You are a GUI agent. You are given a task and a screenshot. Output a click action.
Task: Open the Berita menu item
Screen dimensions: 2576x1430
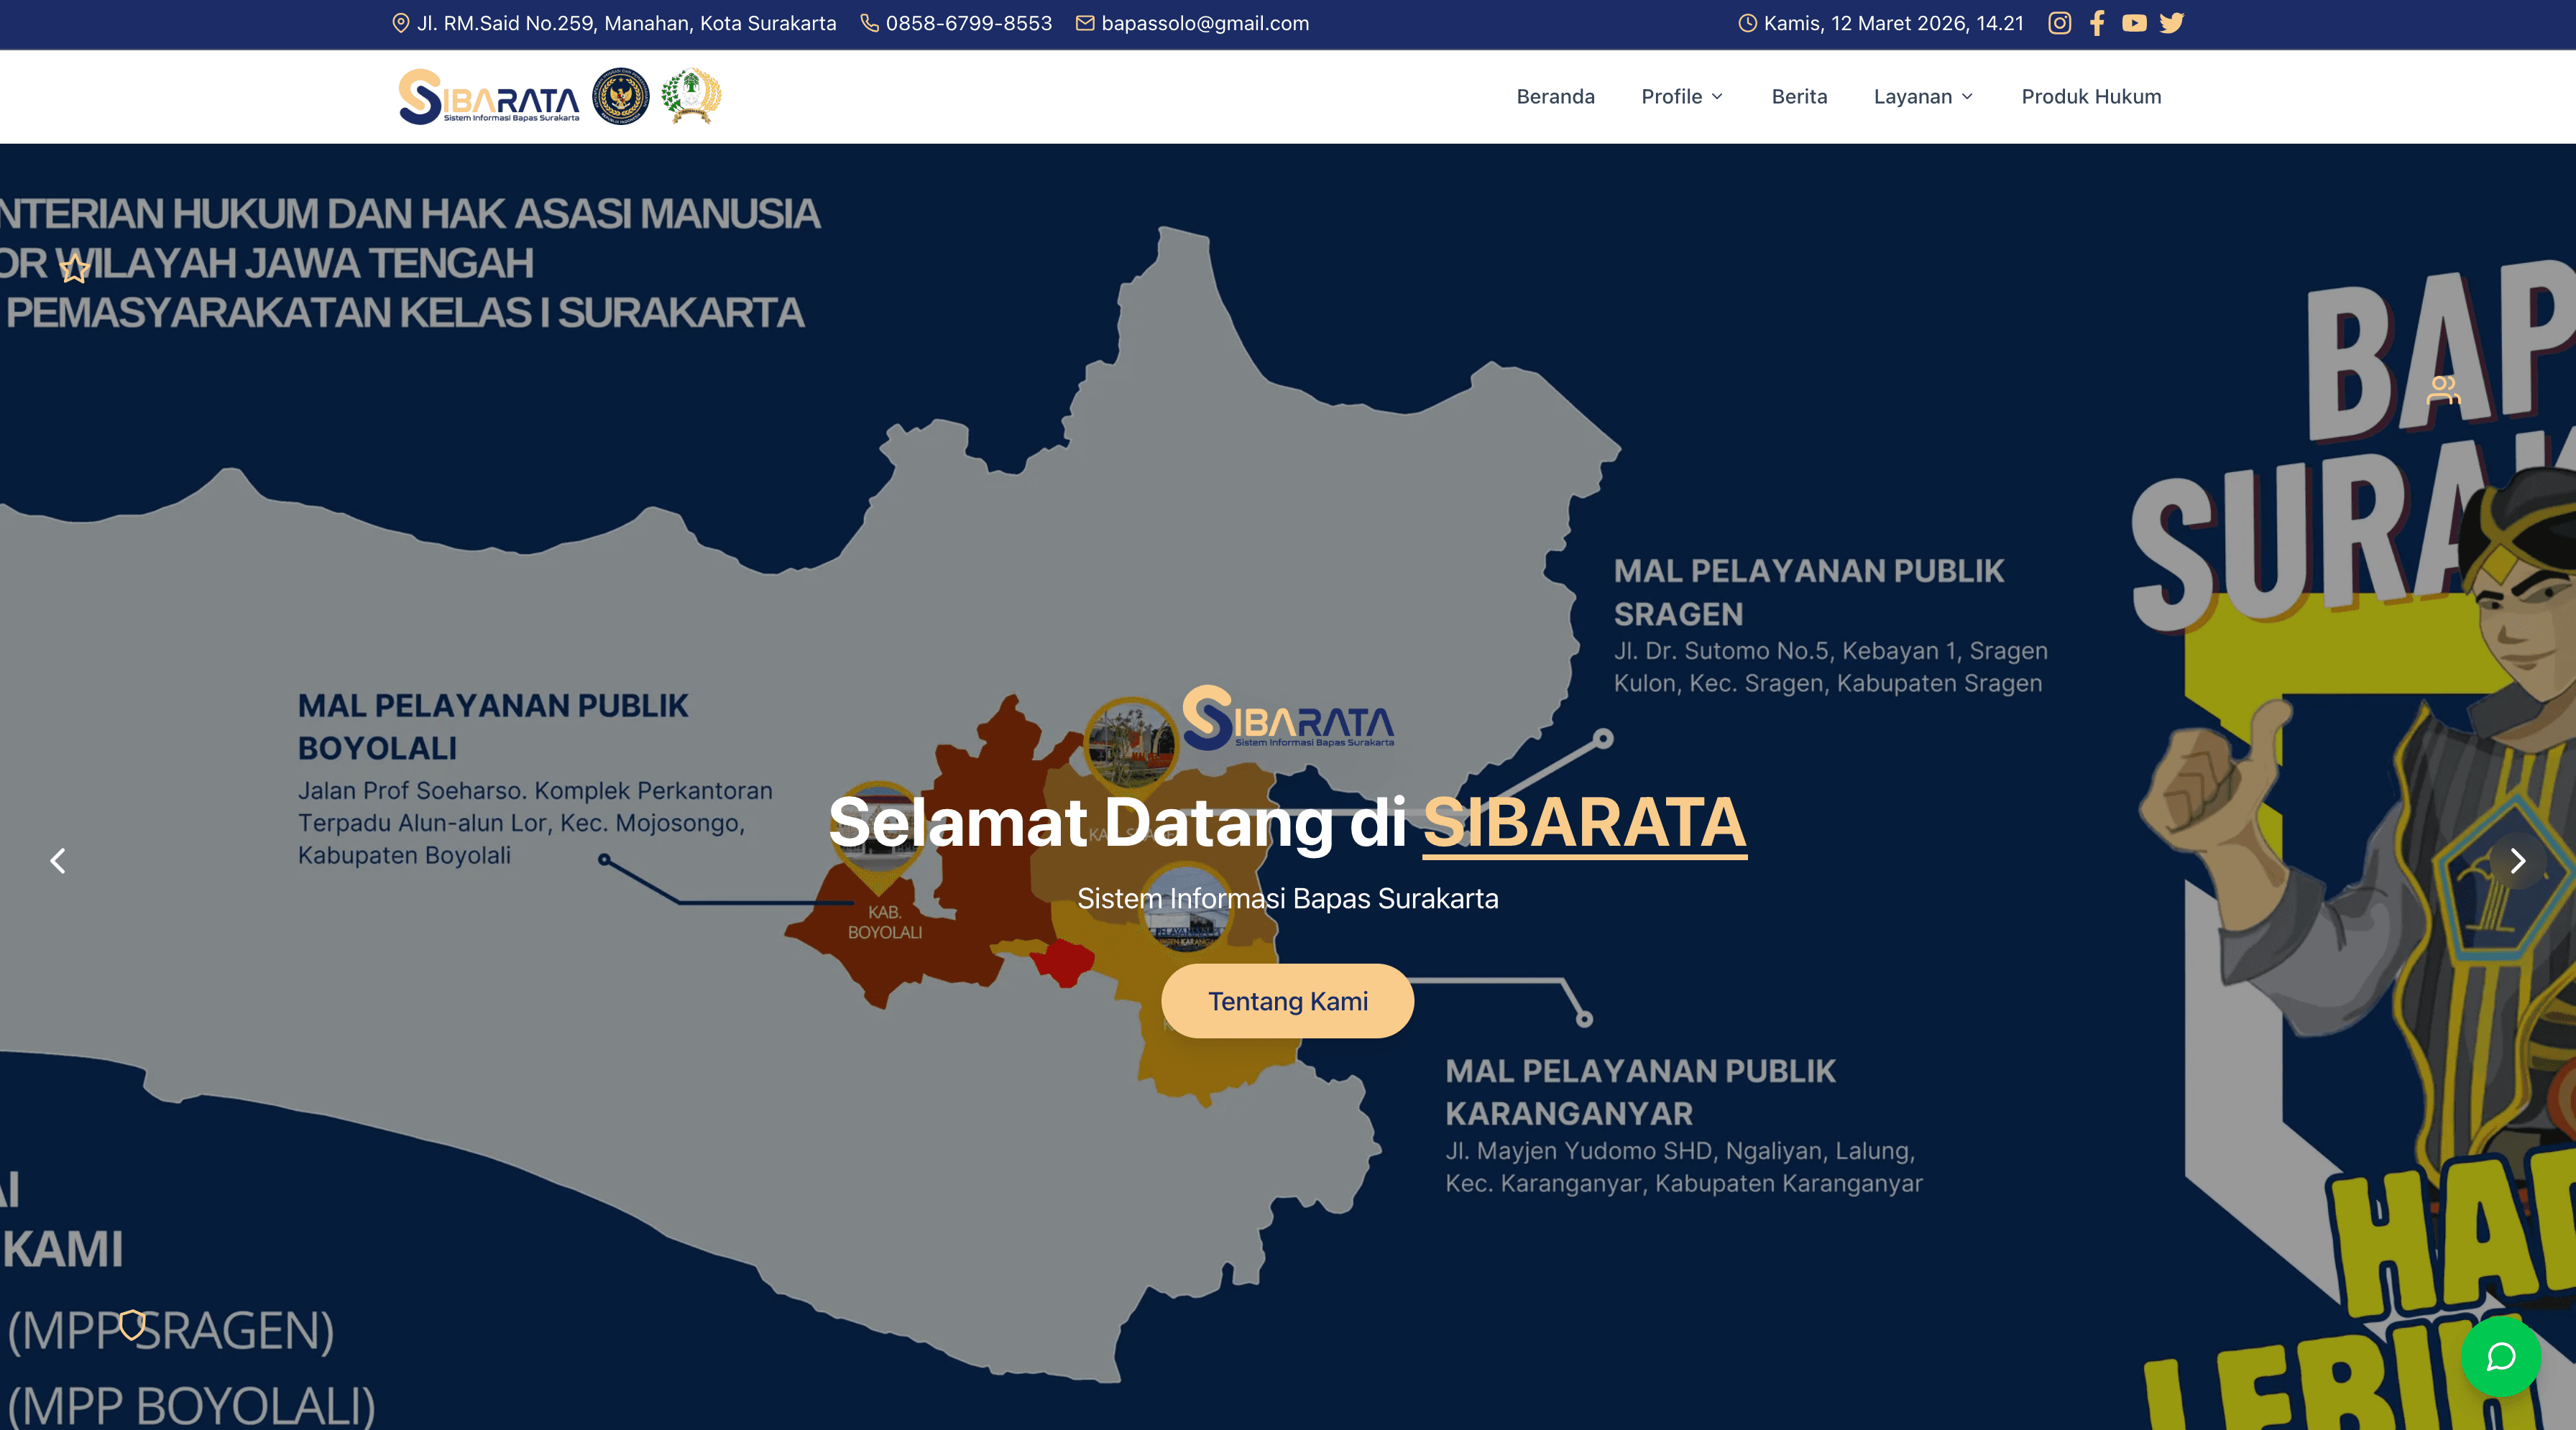pyautogui.click(x=1799, y=97)
